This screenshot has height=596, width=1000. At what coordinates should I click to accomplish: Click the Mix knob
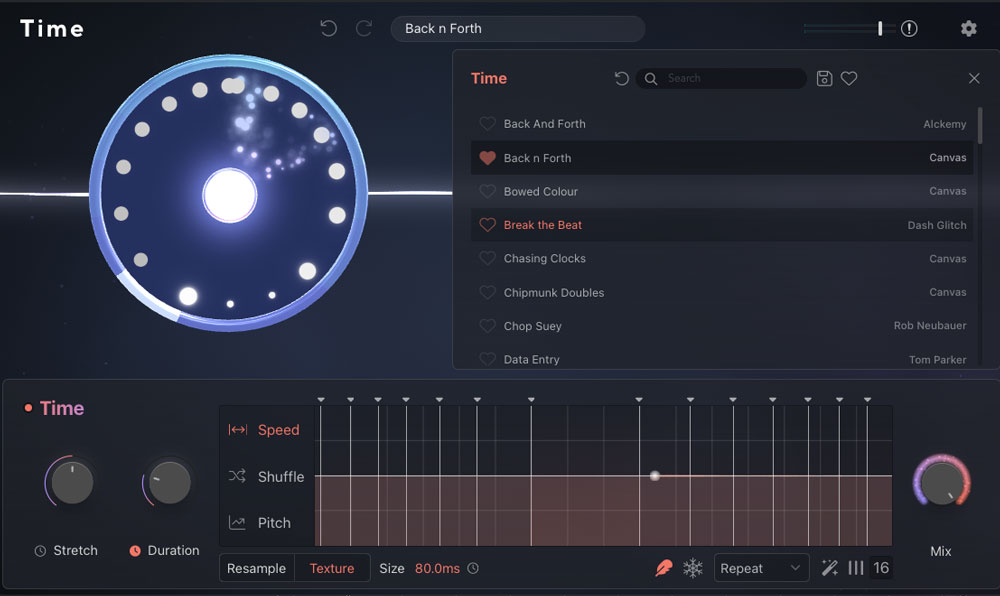click(x=941, y=483)
